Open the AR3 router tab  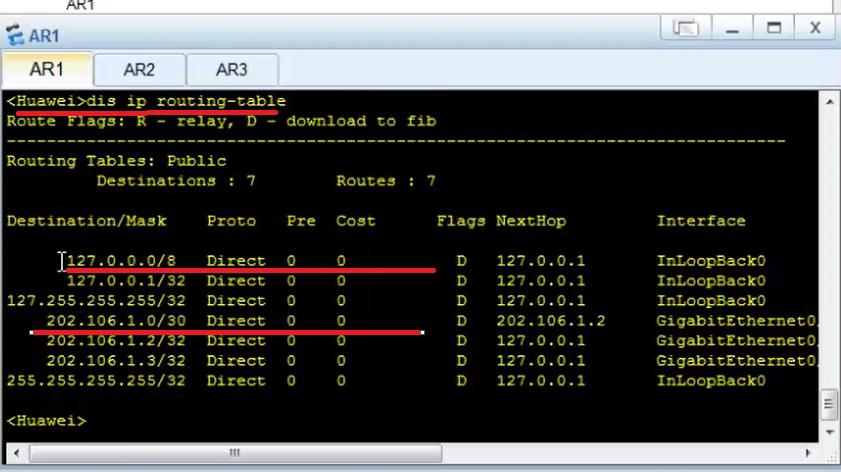(x=231, y=70)
